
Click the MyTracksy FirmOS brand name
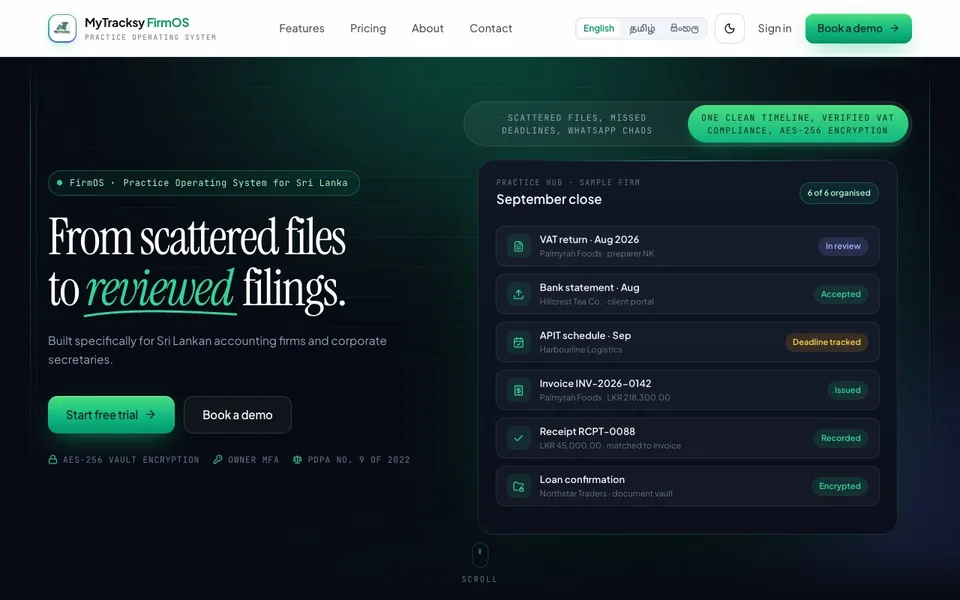click(x=137, y=23)
